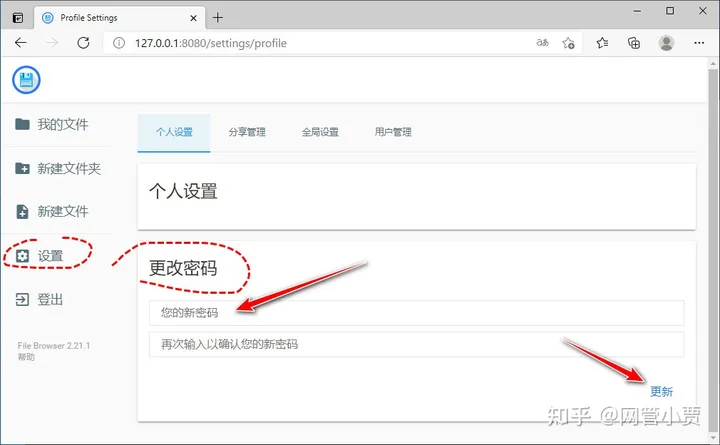Click the 新建文件 document-plus icon
Image resolution: width=720 pixels, height=445 pixels.
tap(22, 212)
